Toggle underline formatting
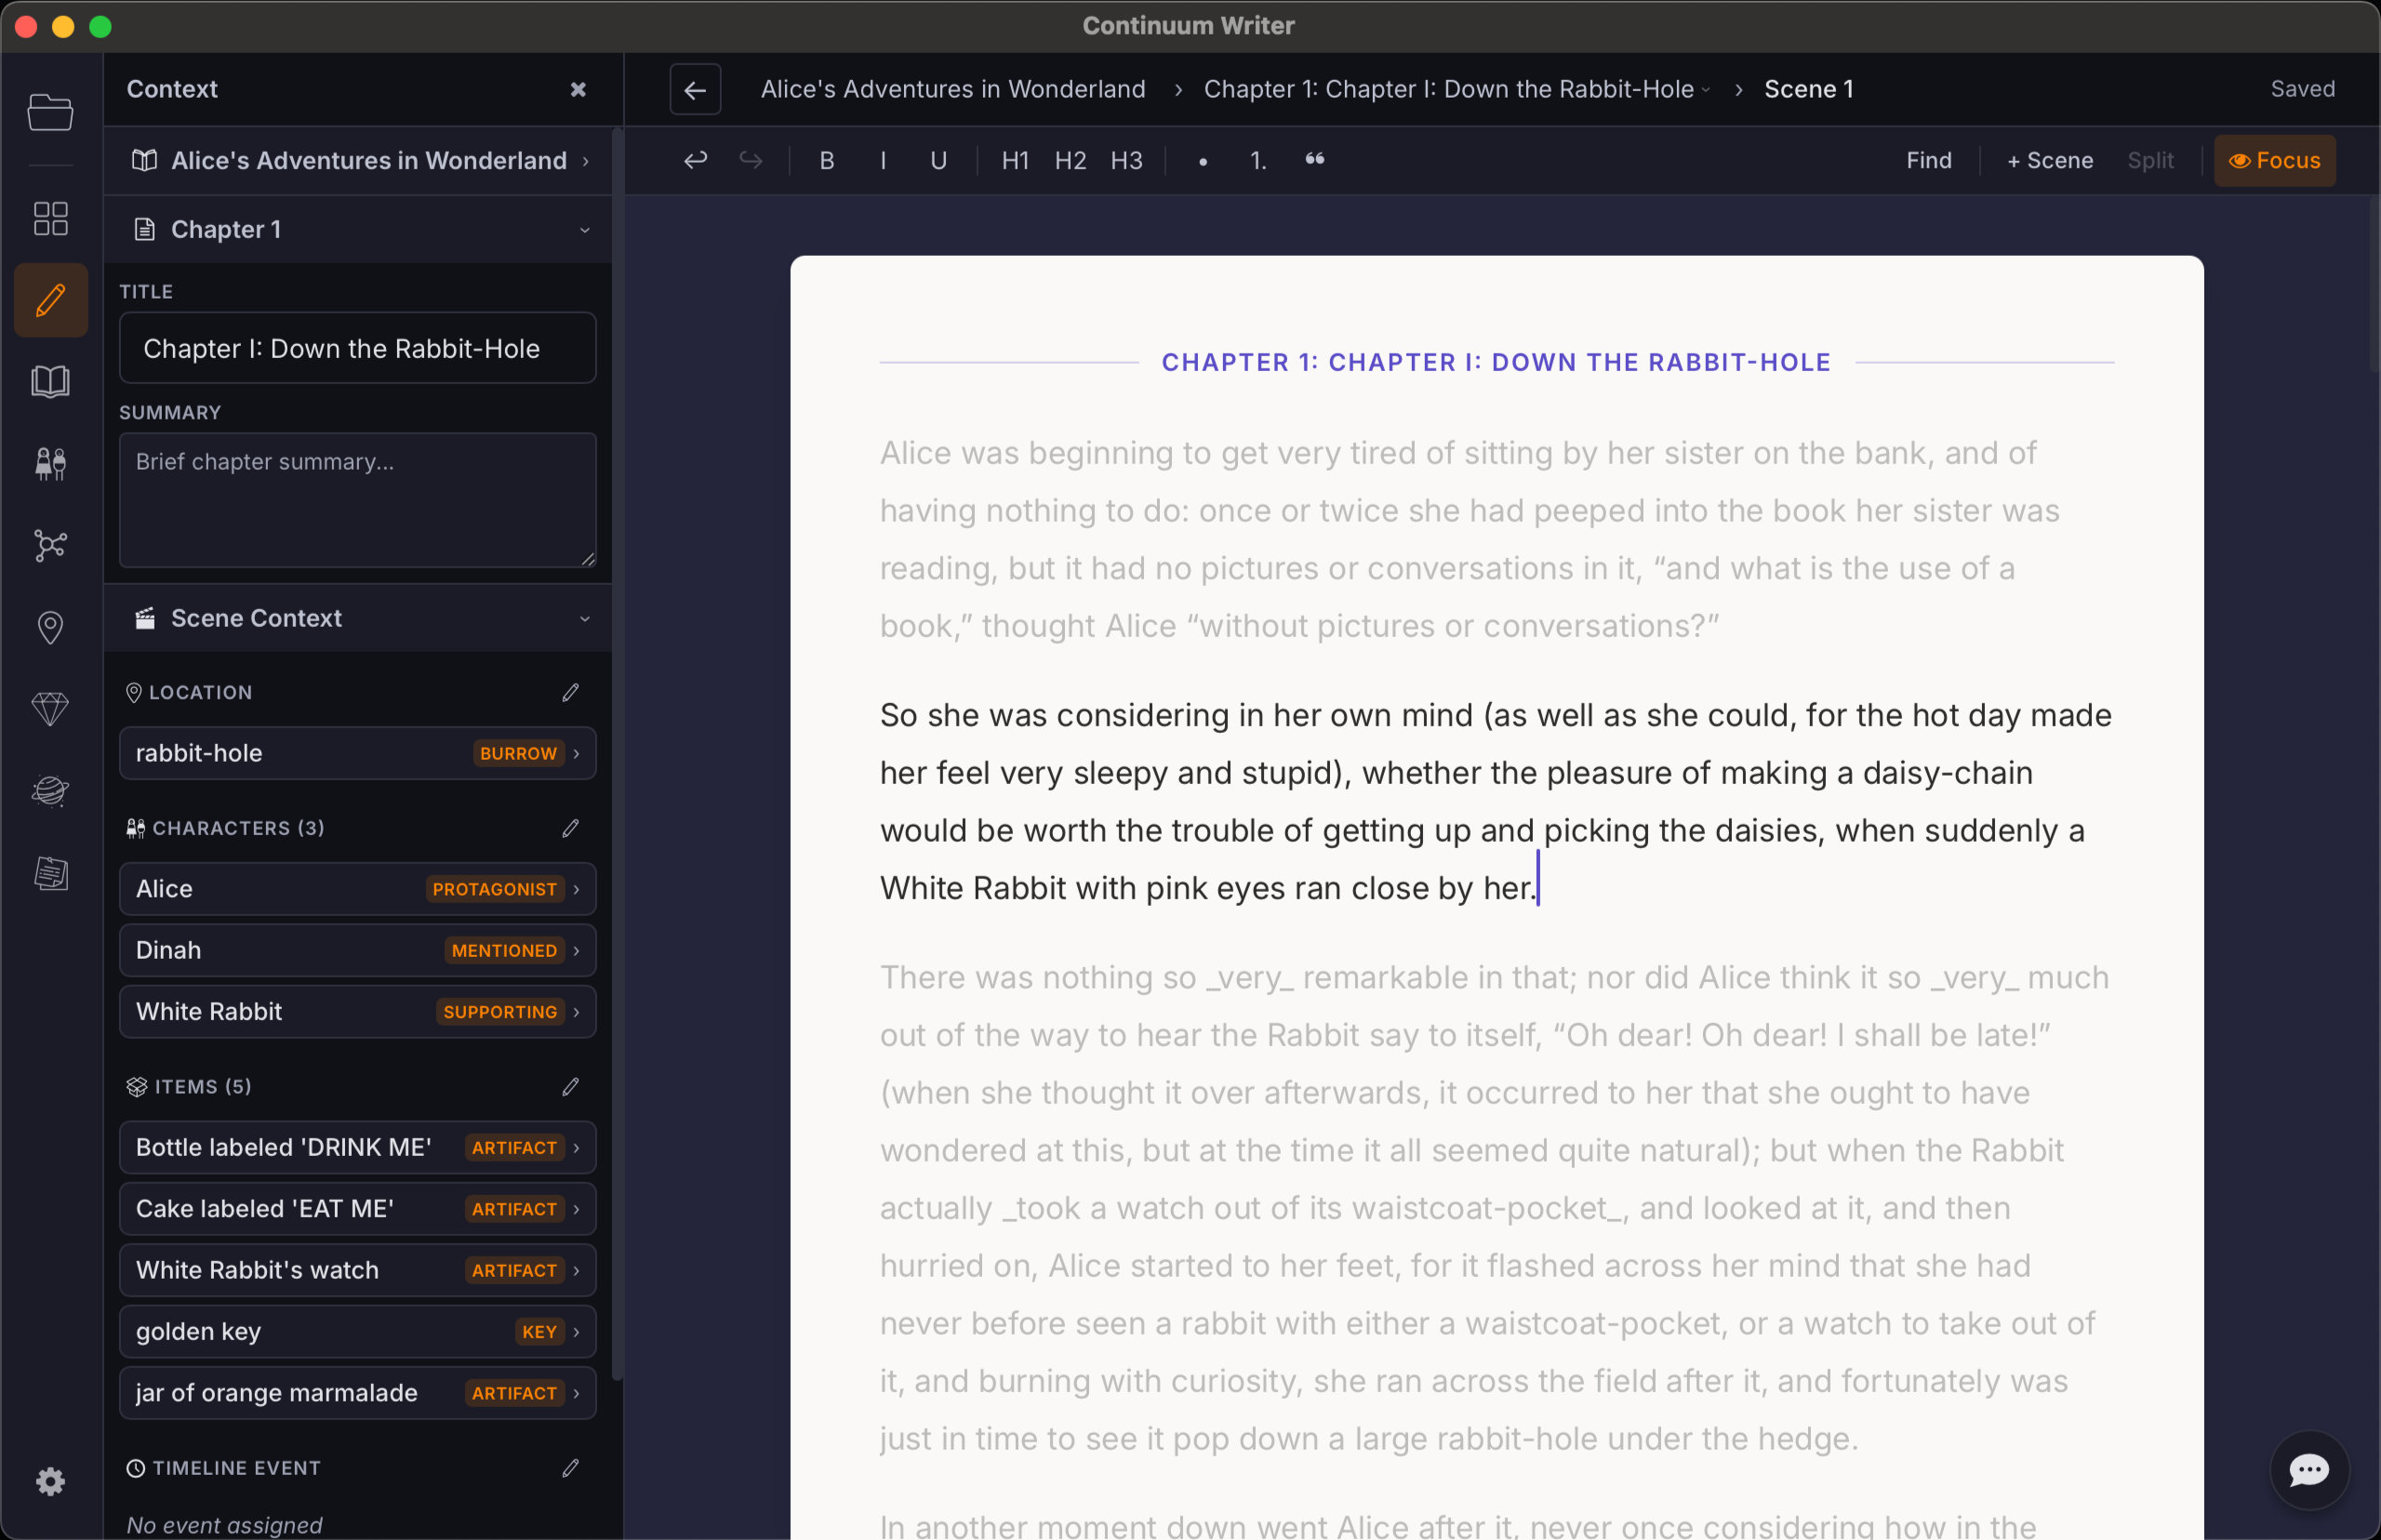The height and width of the screenshot is (1540, 2381). (938, 160)
